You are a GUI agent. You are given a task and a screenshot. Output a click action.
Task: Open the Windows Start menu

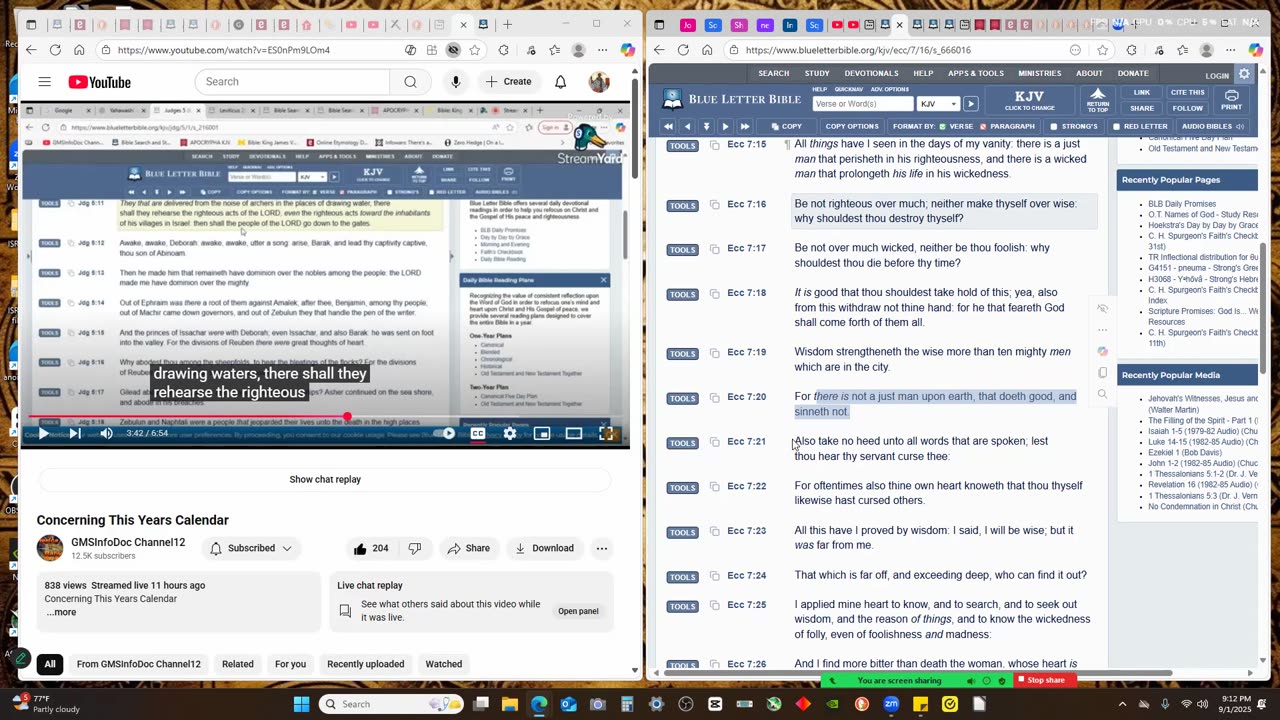click(301, 704)
